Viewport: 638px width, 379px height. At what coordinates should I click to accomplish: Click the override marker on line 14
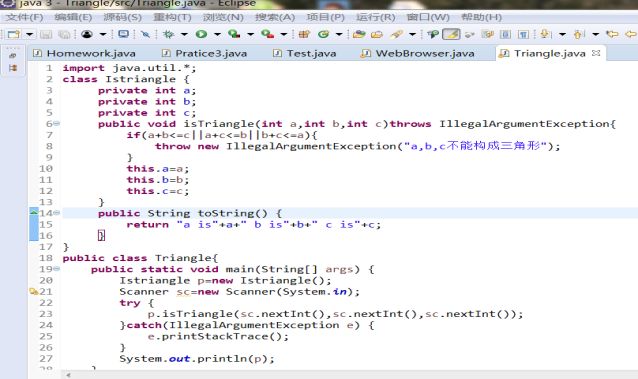pos(34,212)
